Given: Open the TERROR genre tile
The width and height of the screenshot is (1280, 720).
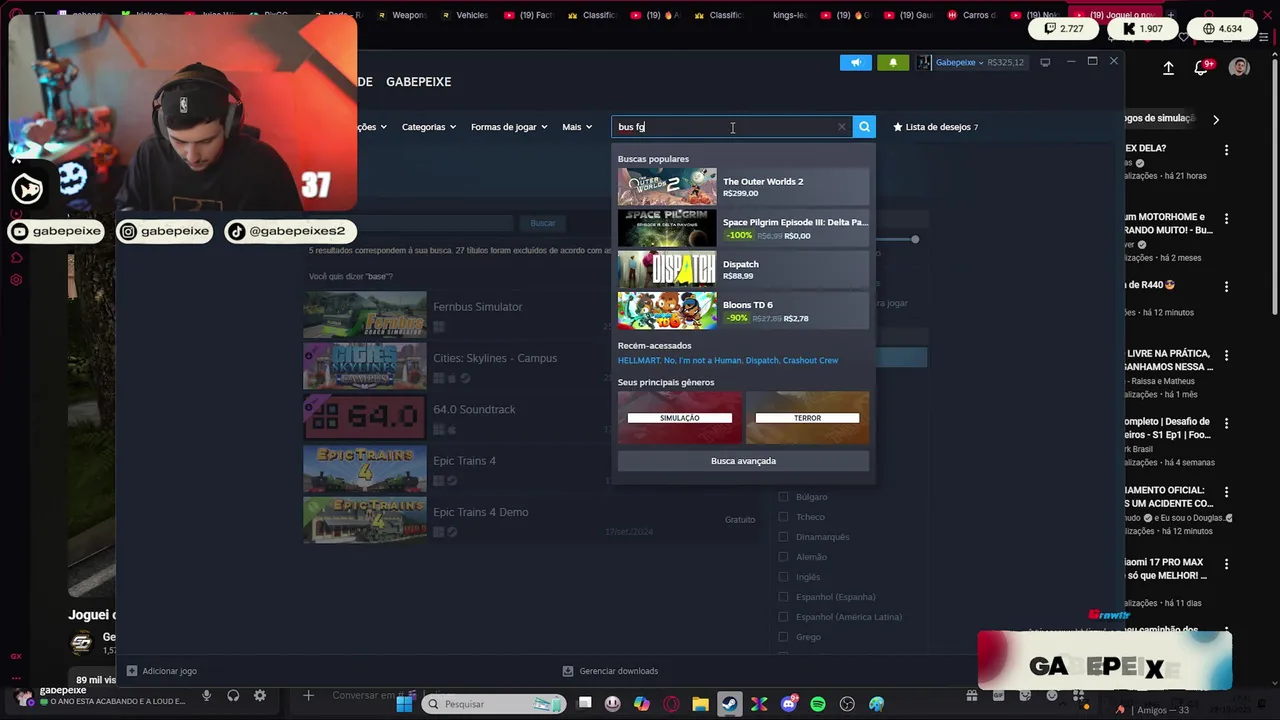Looking at the screenshot, I should coord(807,417).
